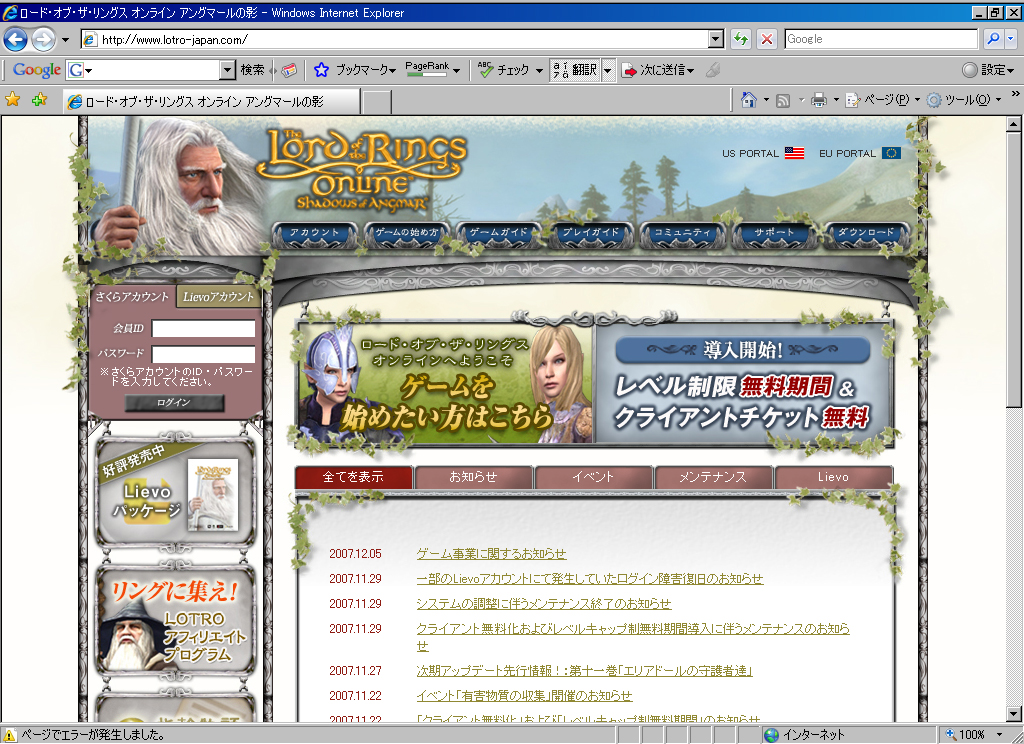1024x744 pixels.
Task: Click the search magnifier button
Action: [993, 39]
